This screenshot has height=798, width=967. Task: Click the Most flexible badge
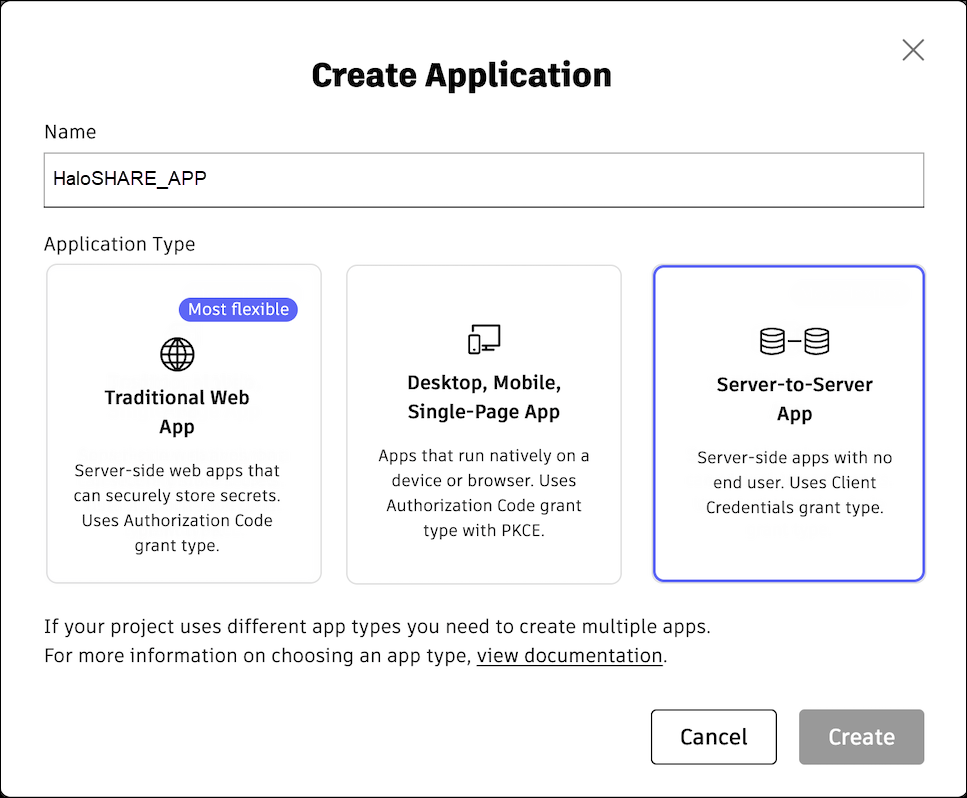[238, 309]
